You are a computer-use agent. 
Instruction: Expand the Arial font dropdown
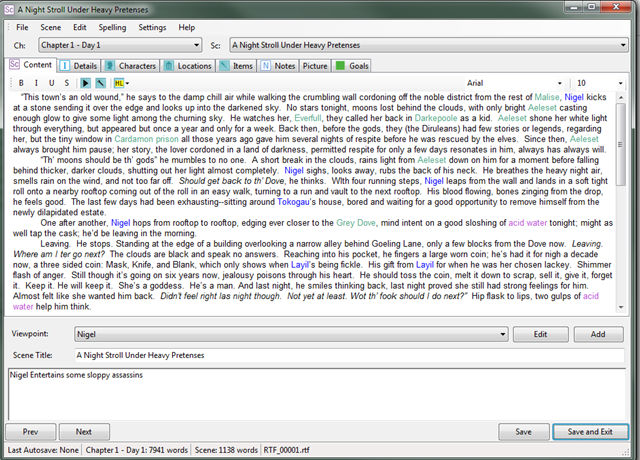click(x=515, y=83)
